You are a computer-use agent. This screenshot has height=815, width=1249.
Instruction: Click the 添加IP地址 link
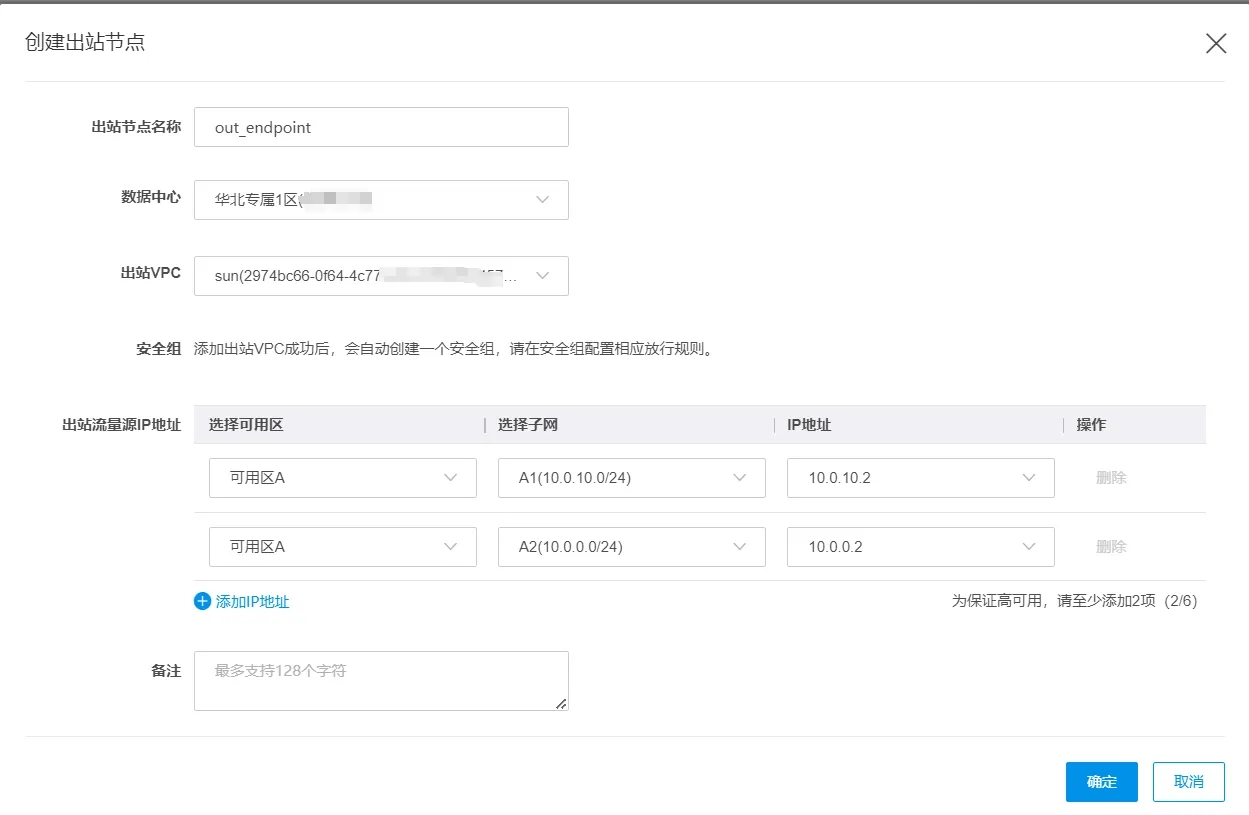253,601
